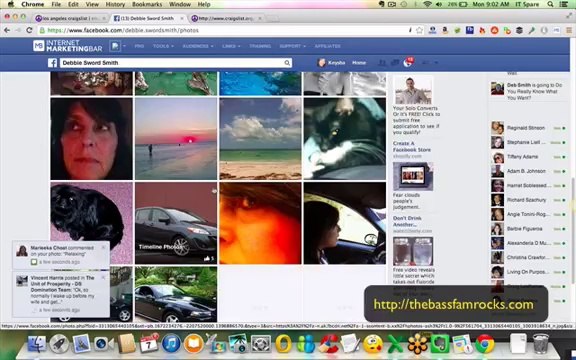
Task: Click the red Adblock-style extension icon
Action: (494, 30)
